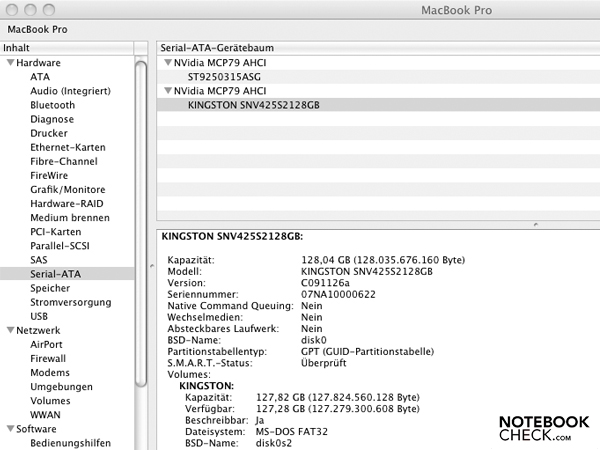Screen dimensions: 600x450
Task: Select the KINGSTON SNV425S2128GB drive row
Action: tap(378, 105)
